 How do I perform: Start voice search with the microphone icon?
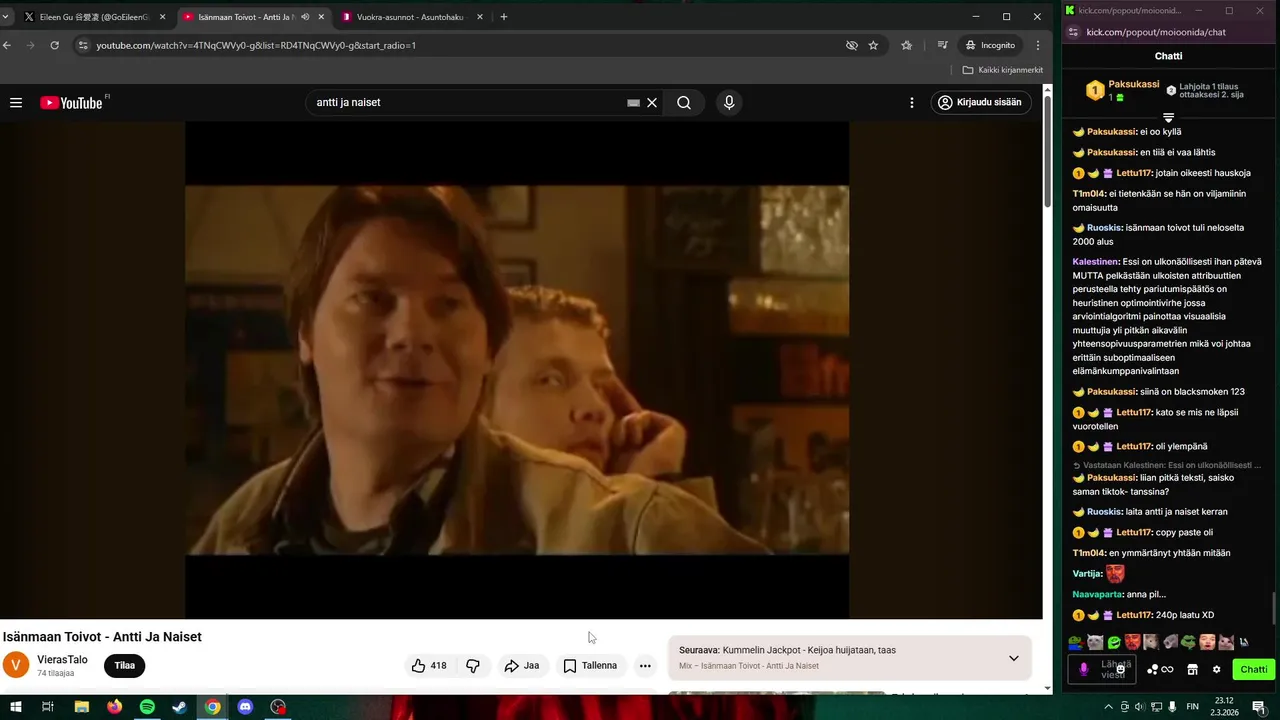pyautogui.click(x=729, y=102)
